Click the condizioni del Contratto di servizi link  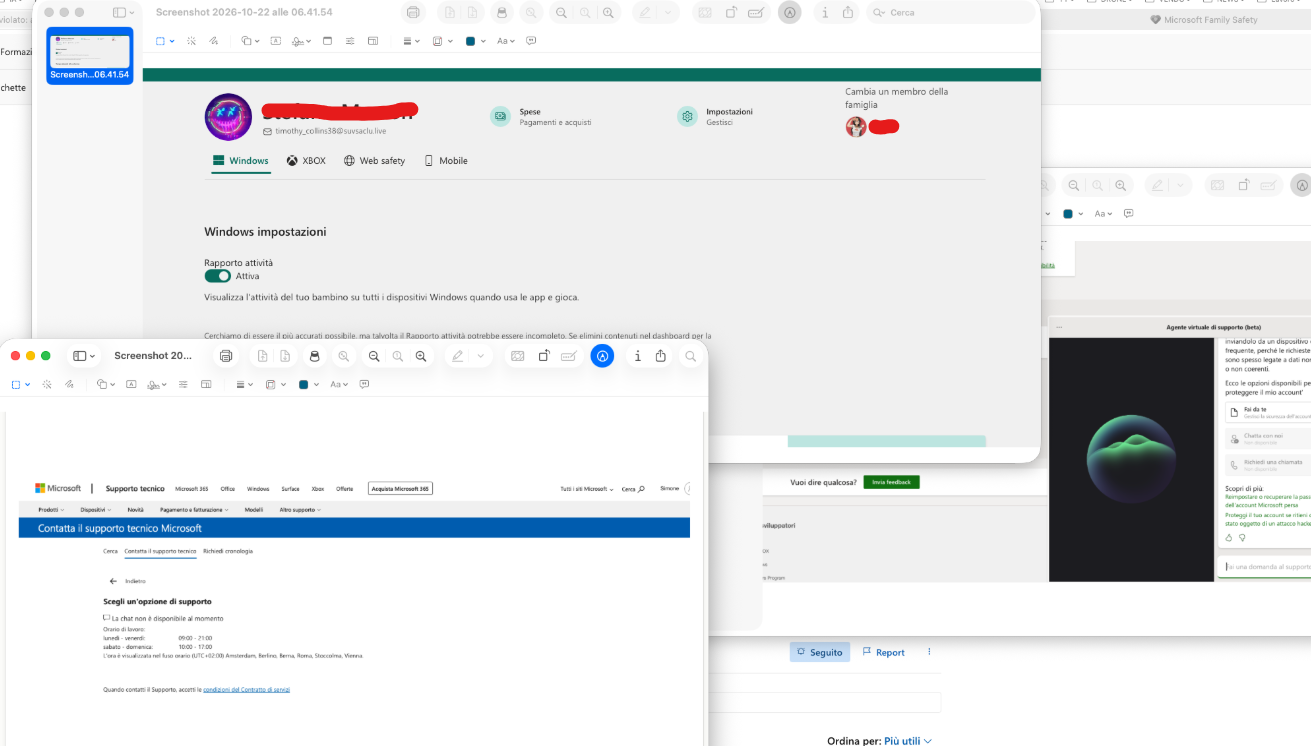click(x=246, y=689)
